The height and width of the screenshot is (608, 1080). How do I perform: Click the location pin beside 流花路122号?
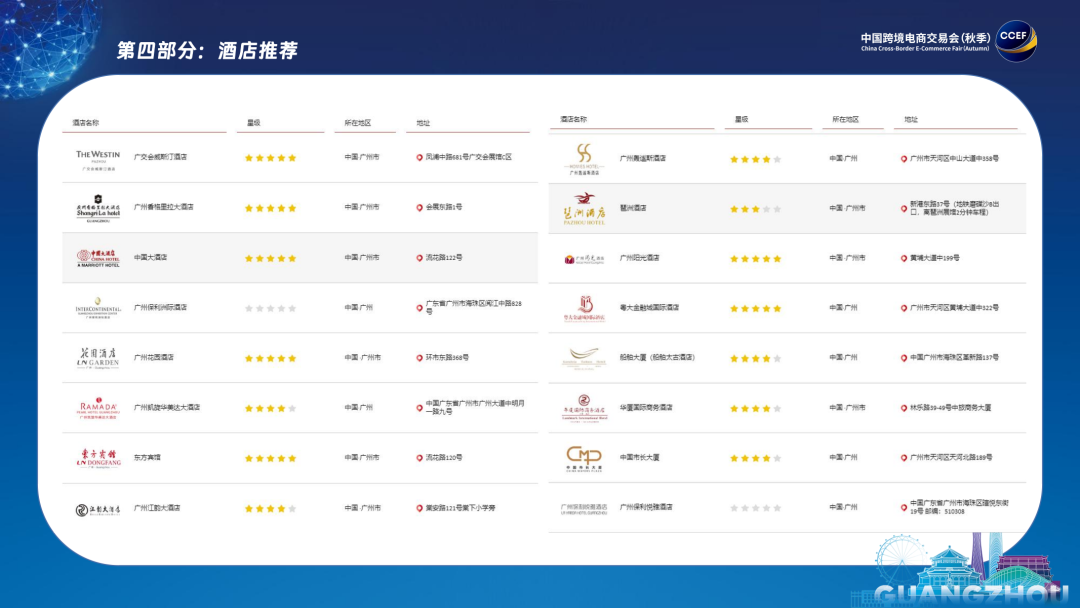pos(419,258)
